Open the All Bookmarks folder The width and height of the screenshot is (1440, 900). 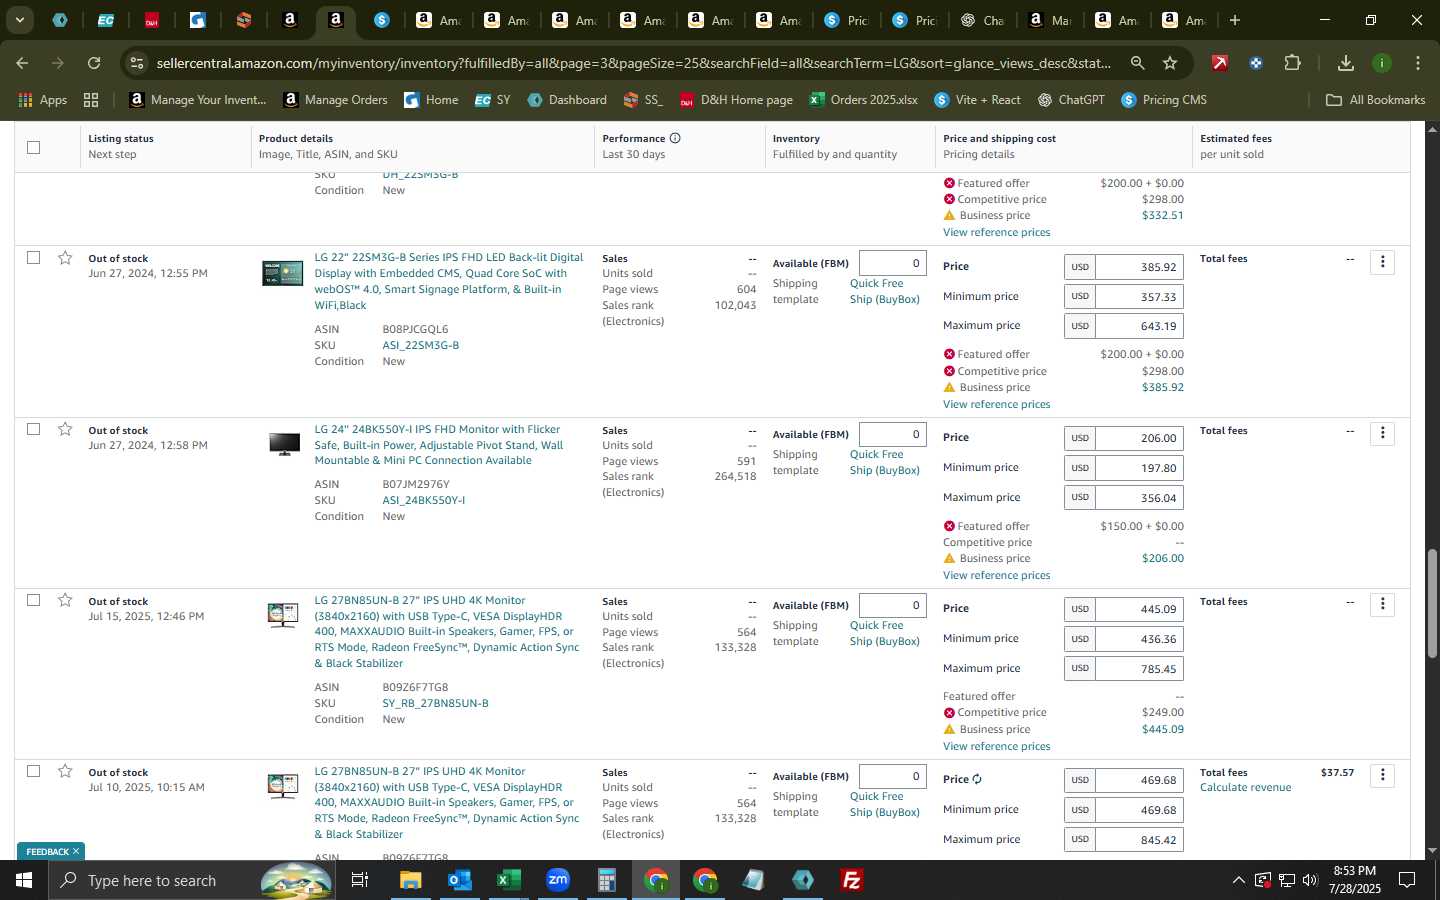click(x=1375, y=100)
